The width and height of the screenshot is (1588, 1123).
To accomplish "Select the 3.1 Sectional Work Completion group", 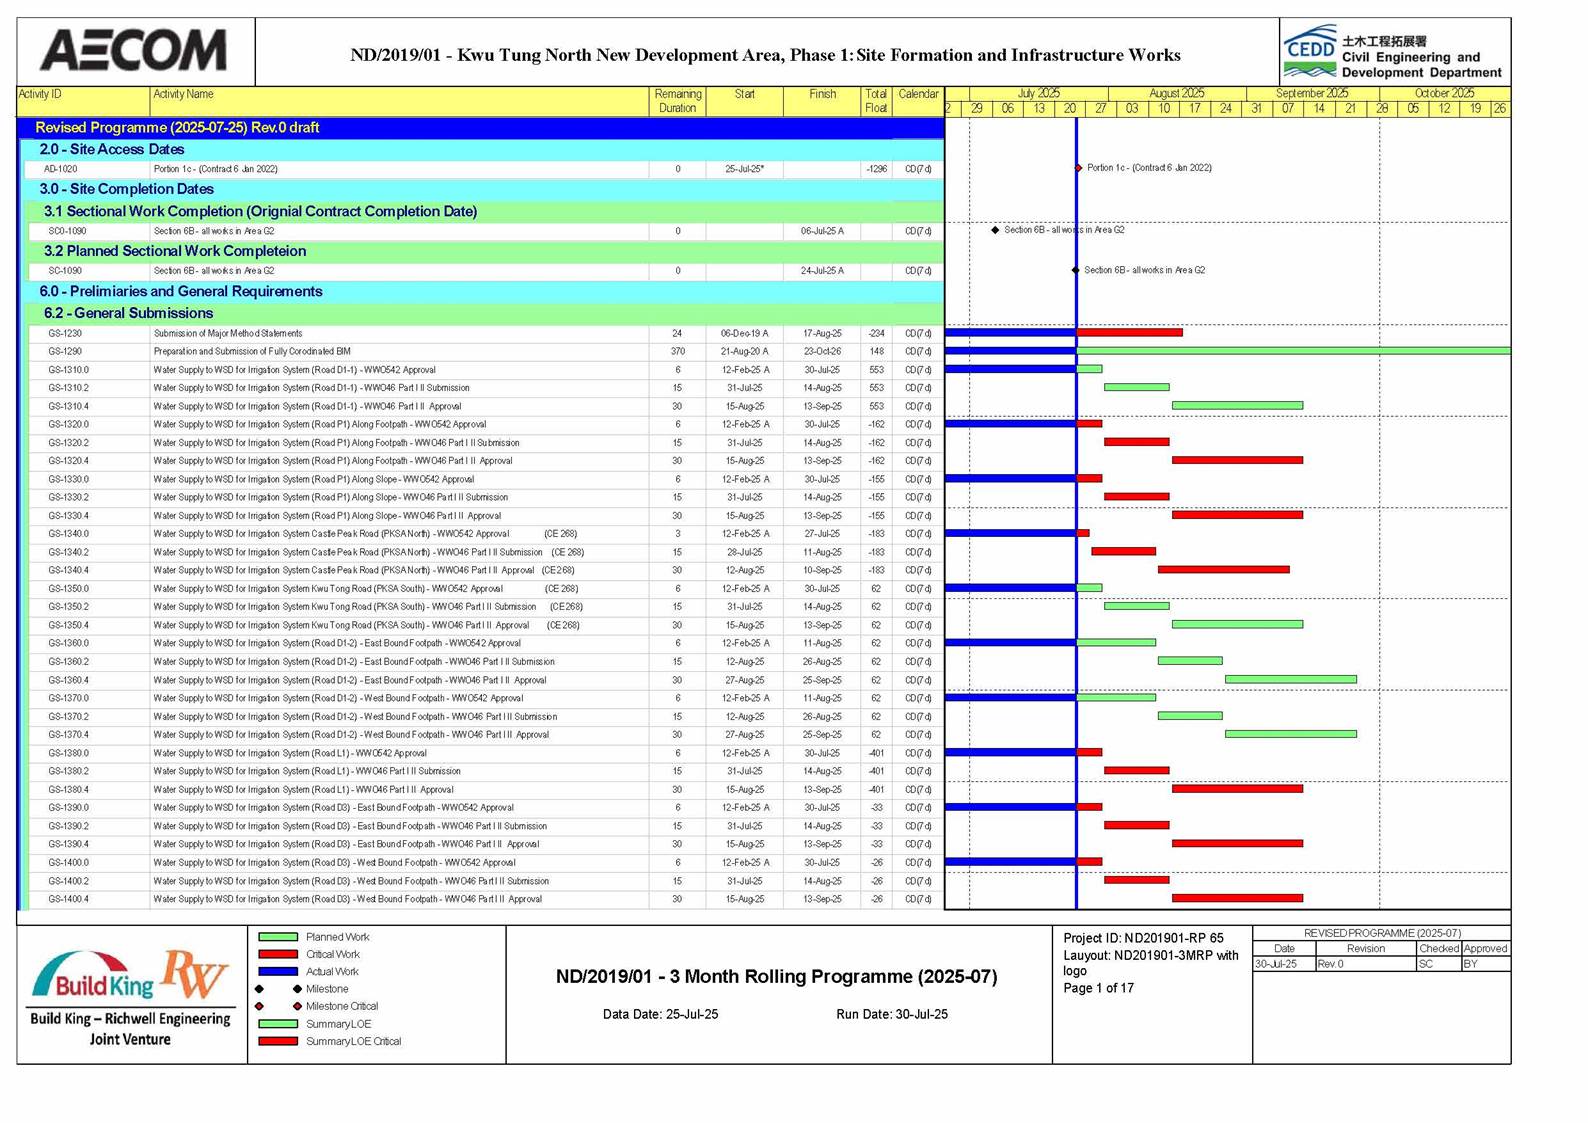I will point(486,211).
